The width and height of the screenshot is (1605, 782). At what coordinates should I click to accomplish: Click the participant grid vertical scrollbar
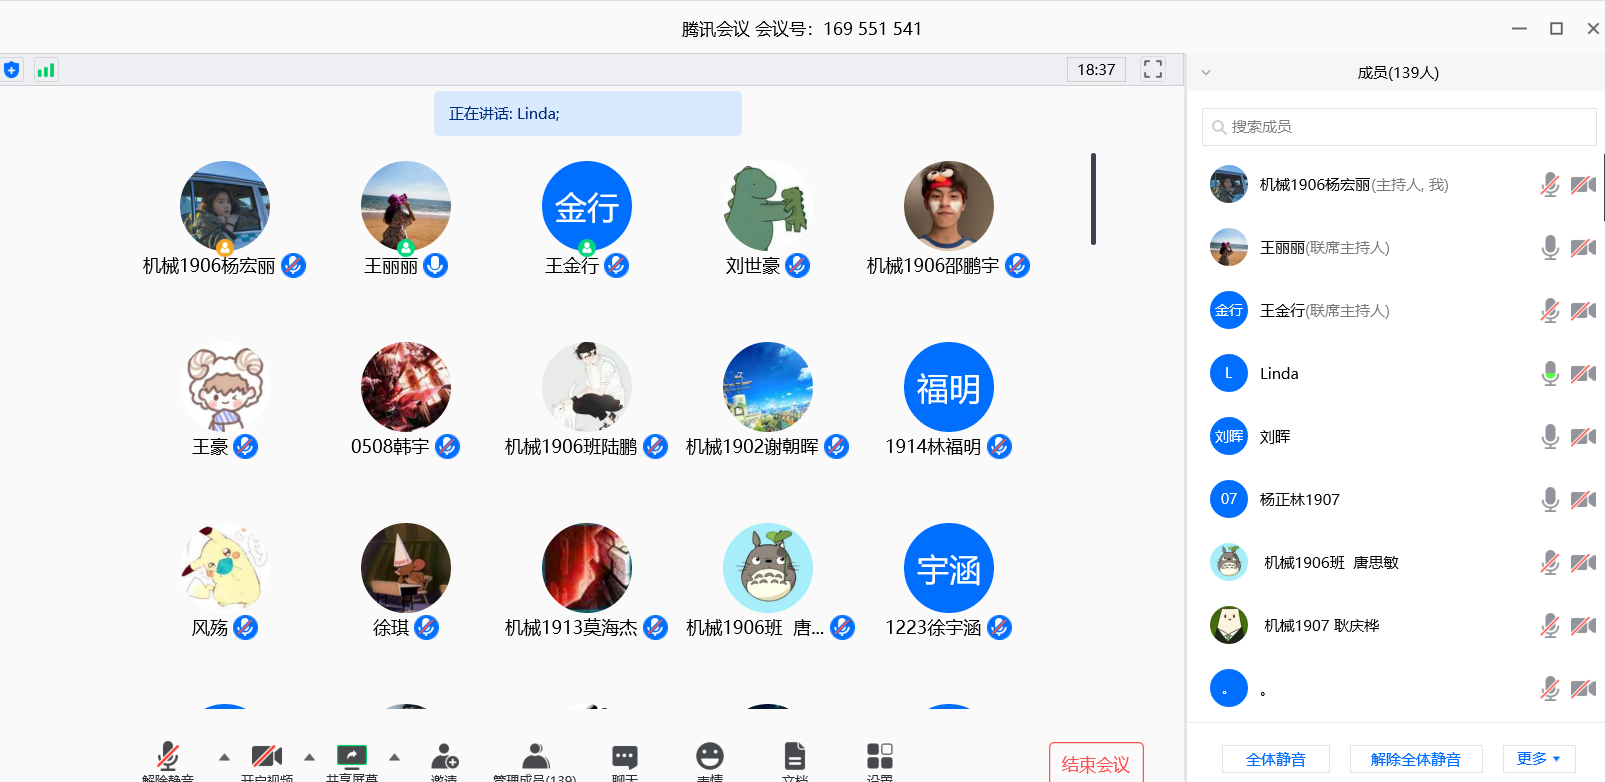tap(1093, 199)
